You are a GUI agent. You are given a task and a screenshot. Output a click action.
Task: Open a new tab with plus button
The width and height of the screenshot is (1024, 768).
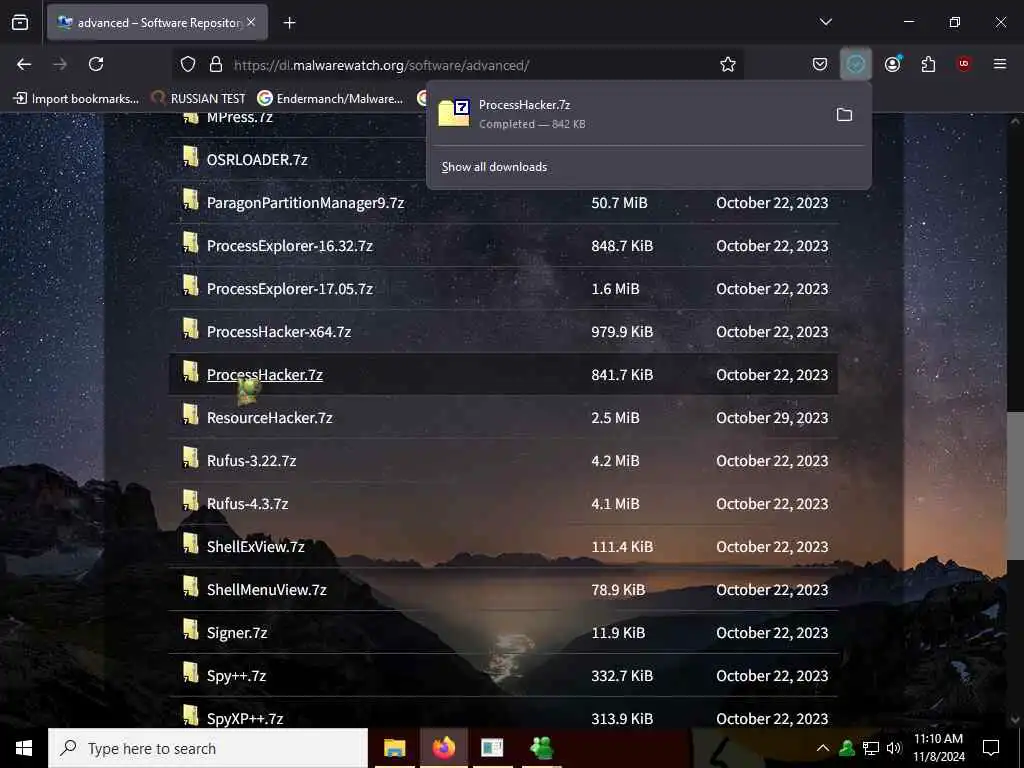[289, 23]
